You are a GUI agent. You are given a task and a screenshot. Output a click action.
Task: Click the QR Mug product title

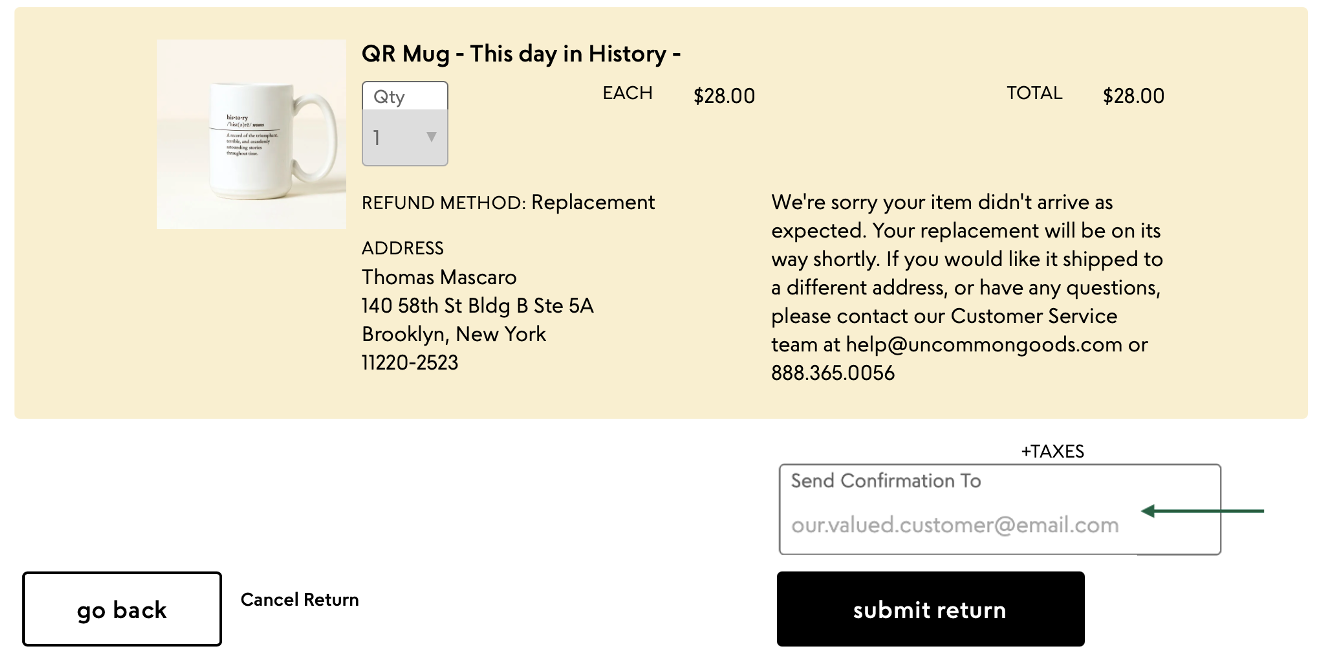pos(521,54)
